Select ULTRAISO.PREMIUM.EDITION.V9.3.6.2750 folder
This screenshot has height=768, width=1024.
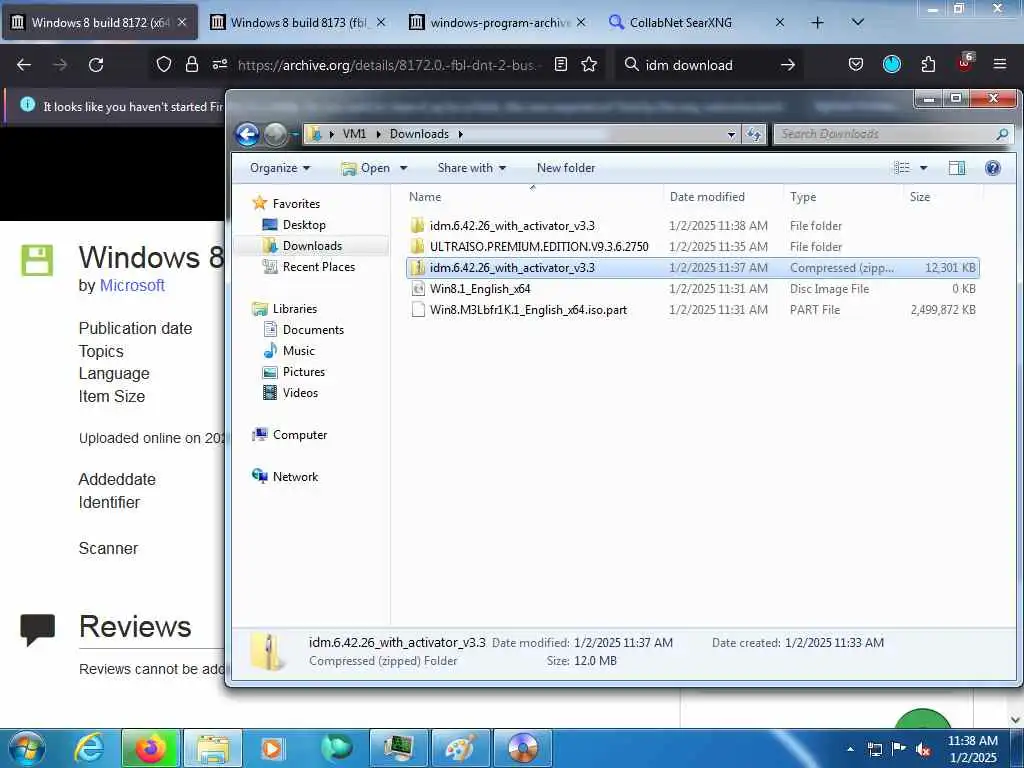pos(692,246)
